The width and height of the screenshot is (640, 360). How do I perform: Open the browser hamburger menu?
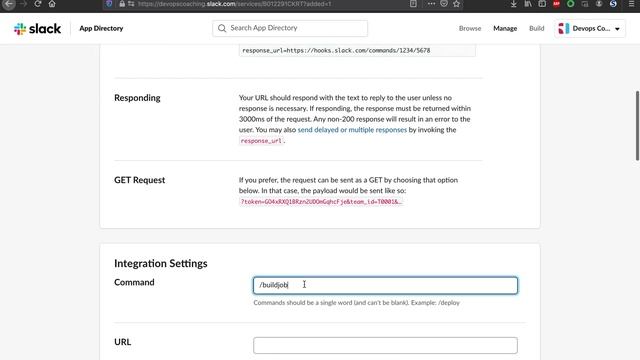[631, 4]
